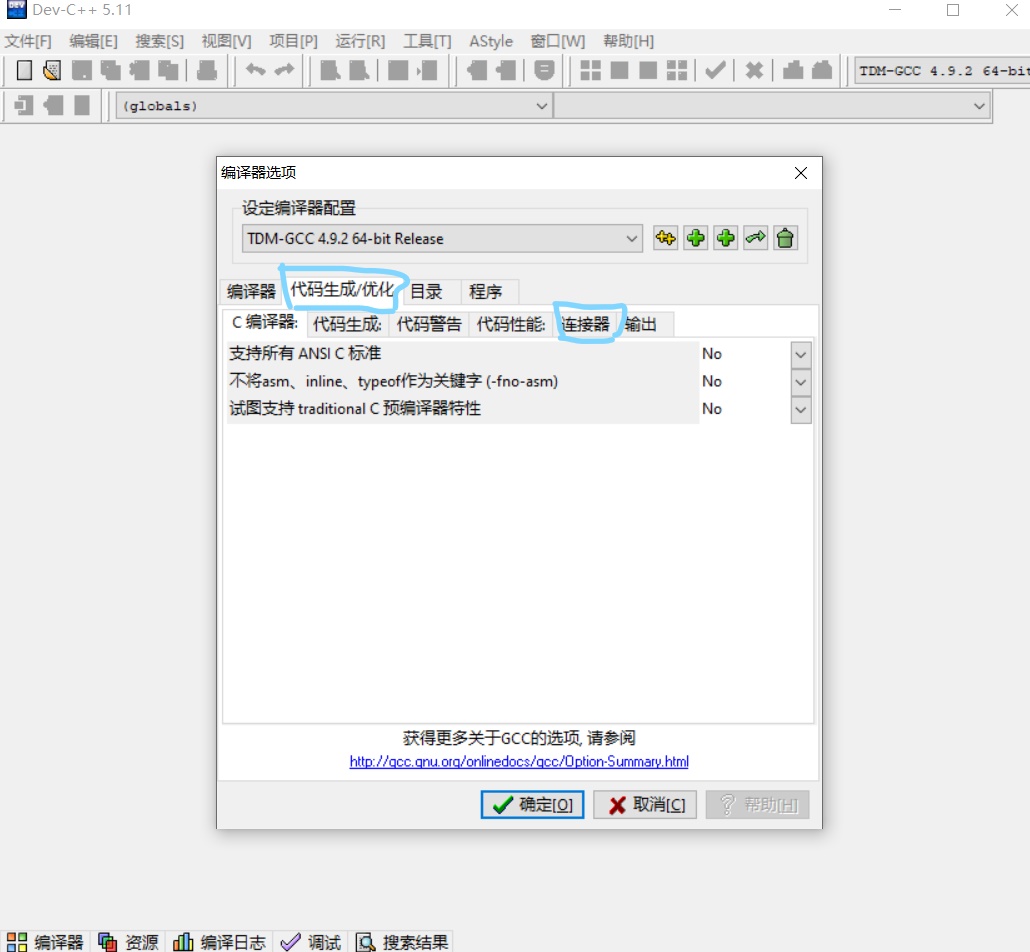Open the dropdown for the -fno-asm option

(800, 382)
